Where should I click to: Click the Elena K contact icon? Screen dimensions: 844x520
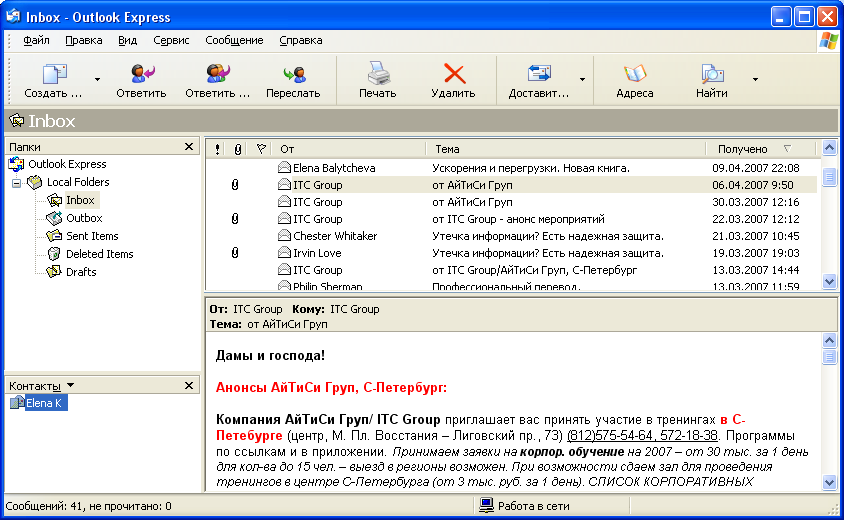[x=17, y=403]
